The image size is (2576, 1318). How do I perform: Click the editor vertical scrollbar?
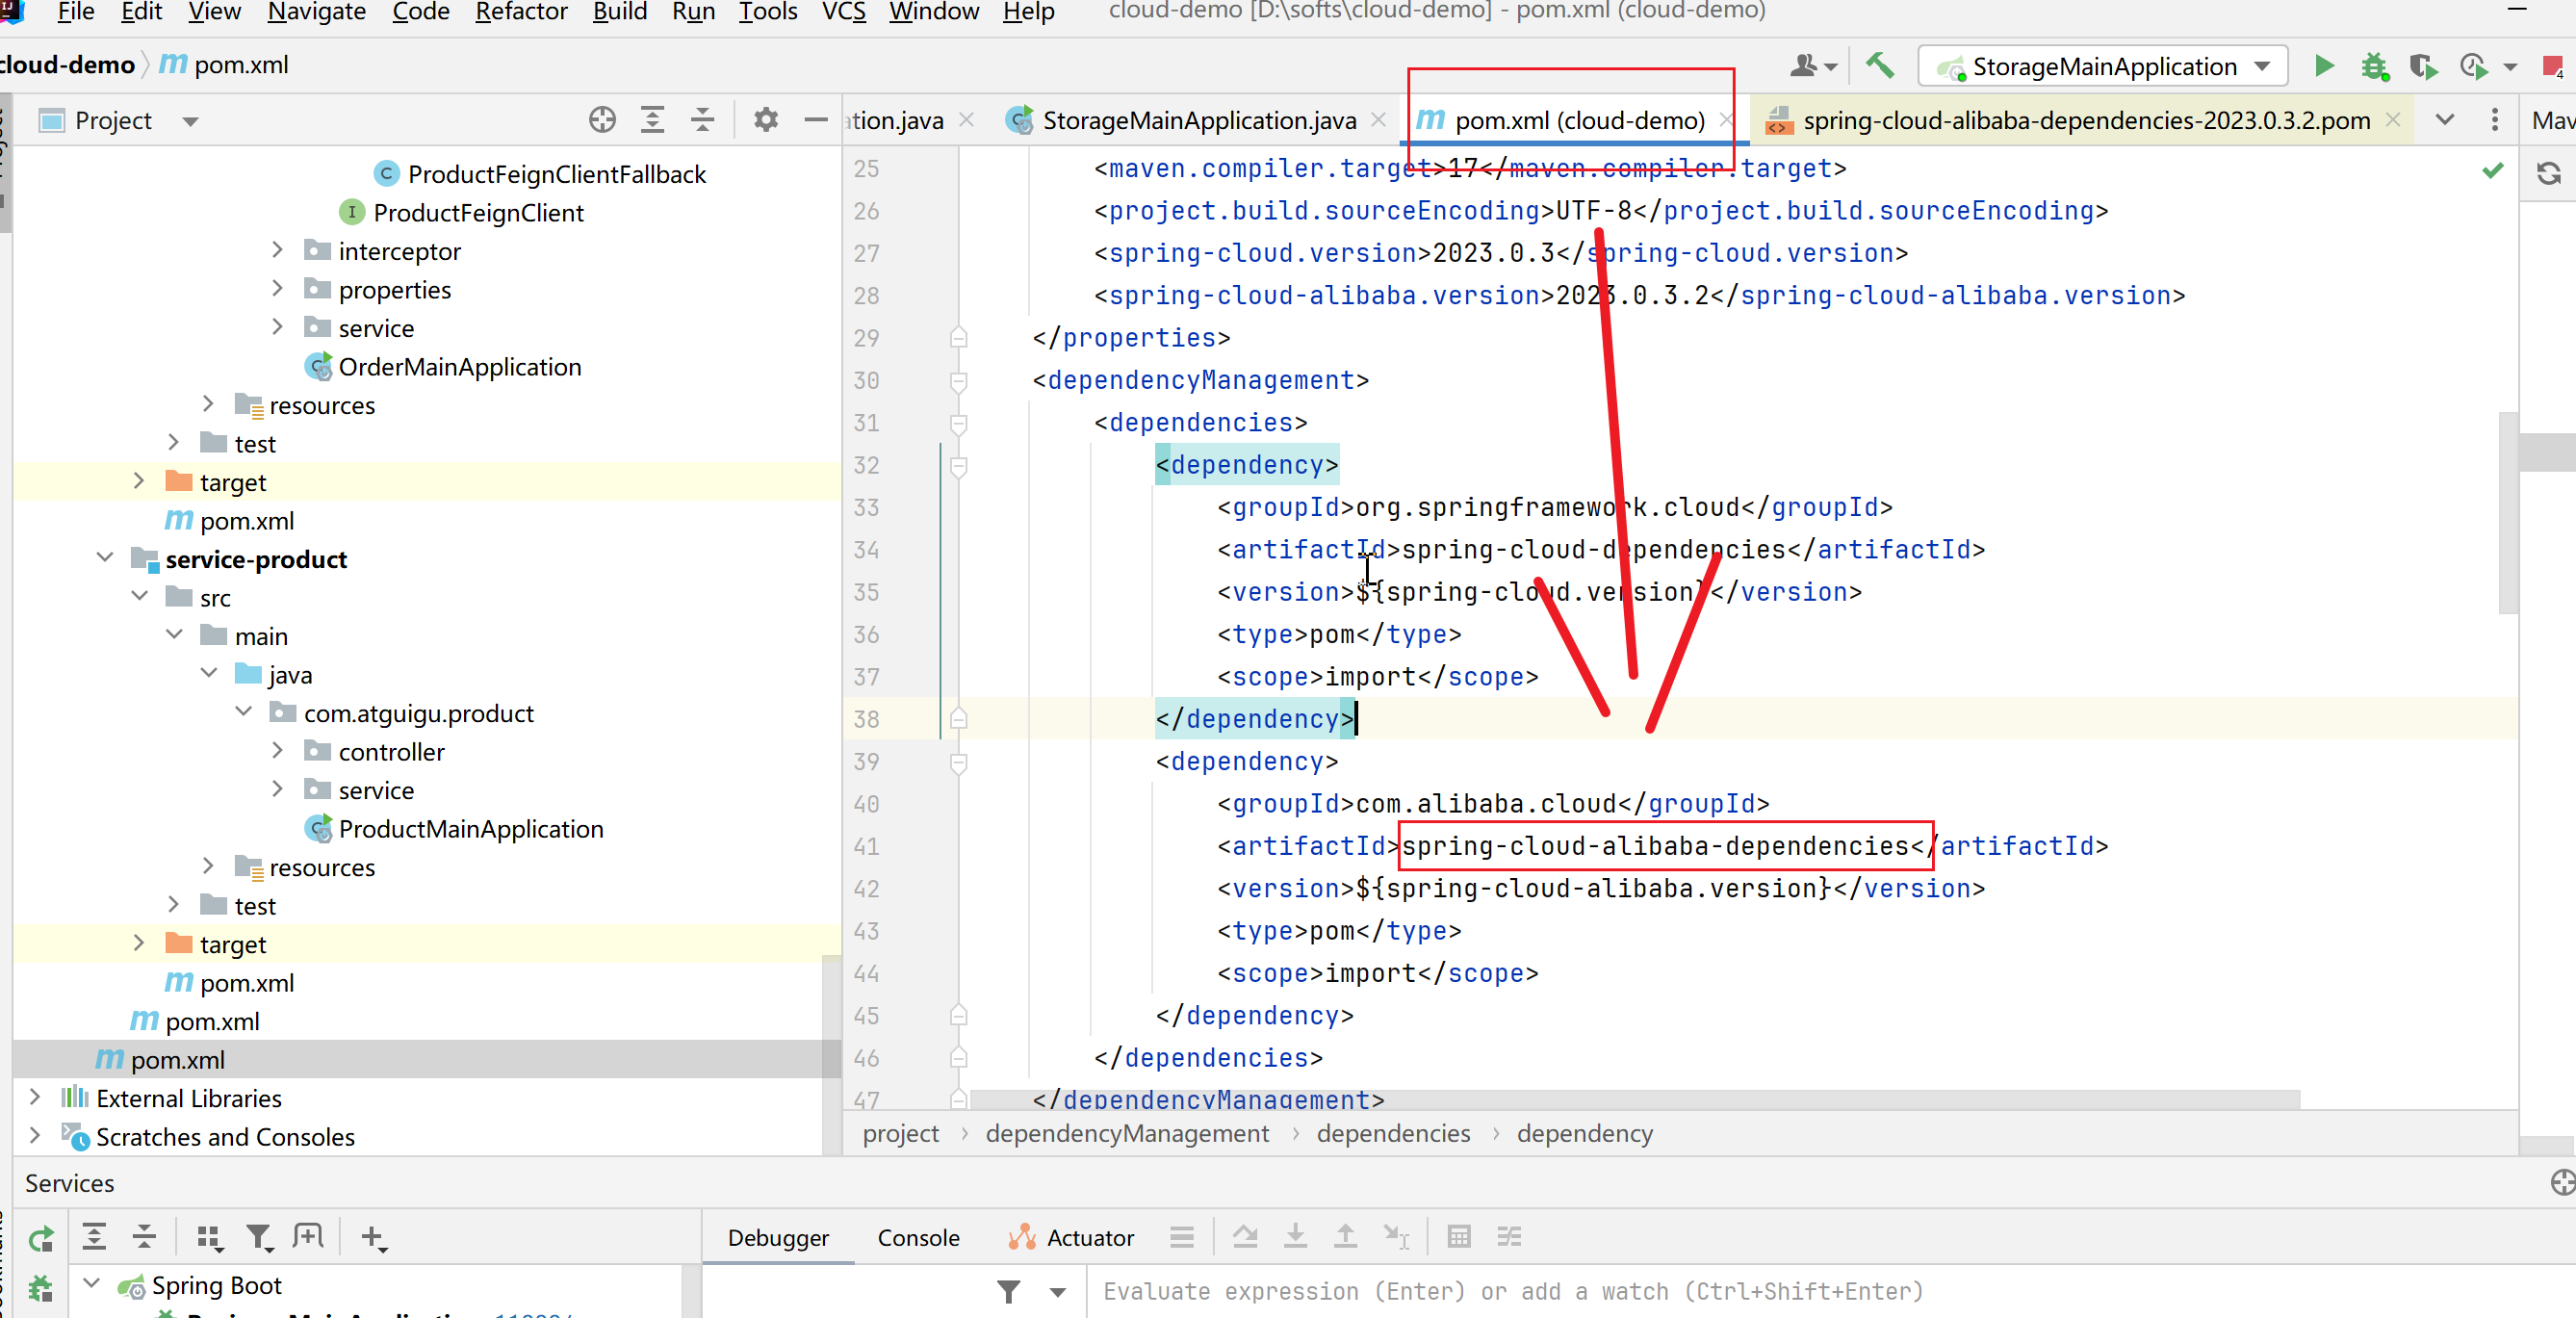click(x=2507, y=512)
